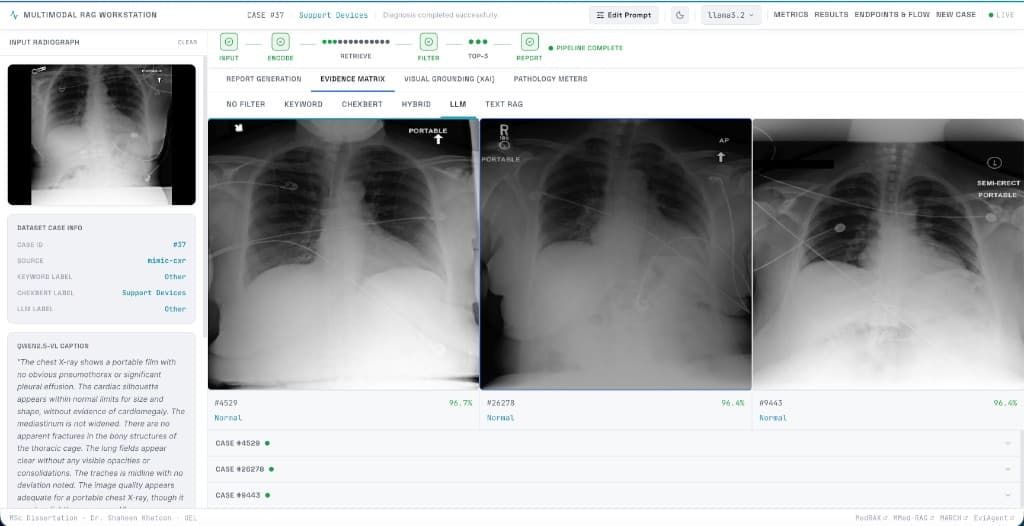Click the ENCODE pipeline step icon
Screen dimensions: 1024x526
click(280, 42)
